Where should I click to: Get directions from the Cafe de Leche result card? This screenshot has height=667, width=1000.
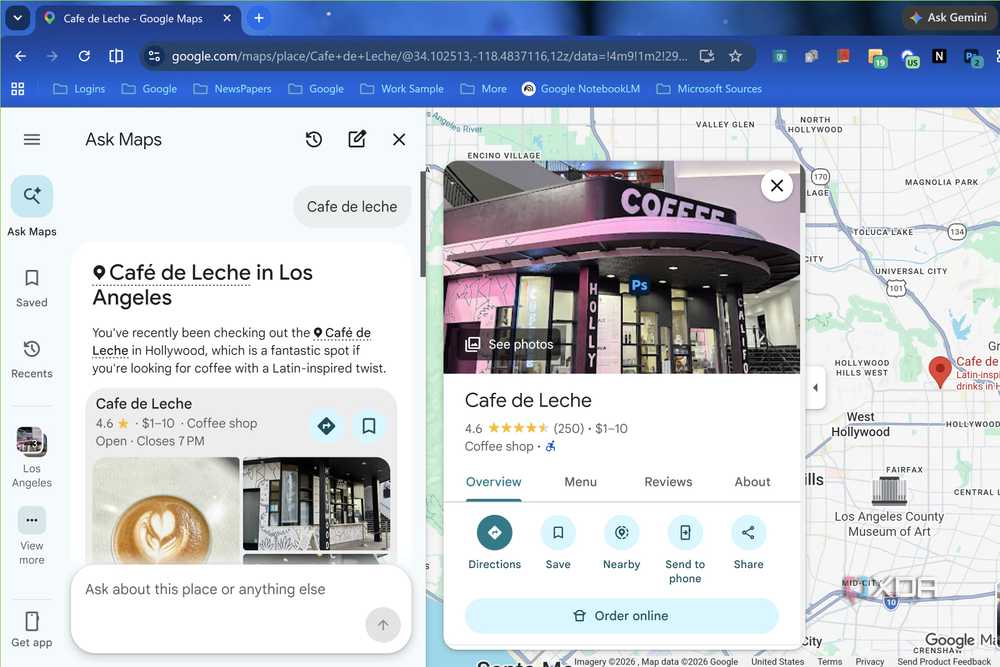coord(327,426)
